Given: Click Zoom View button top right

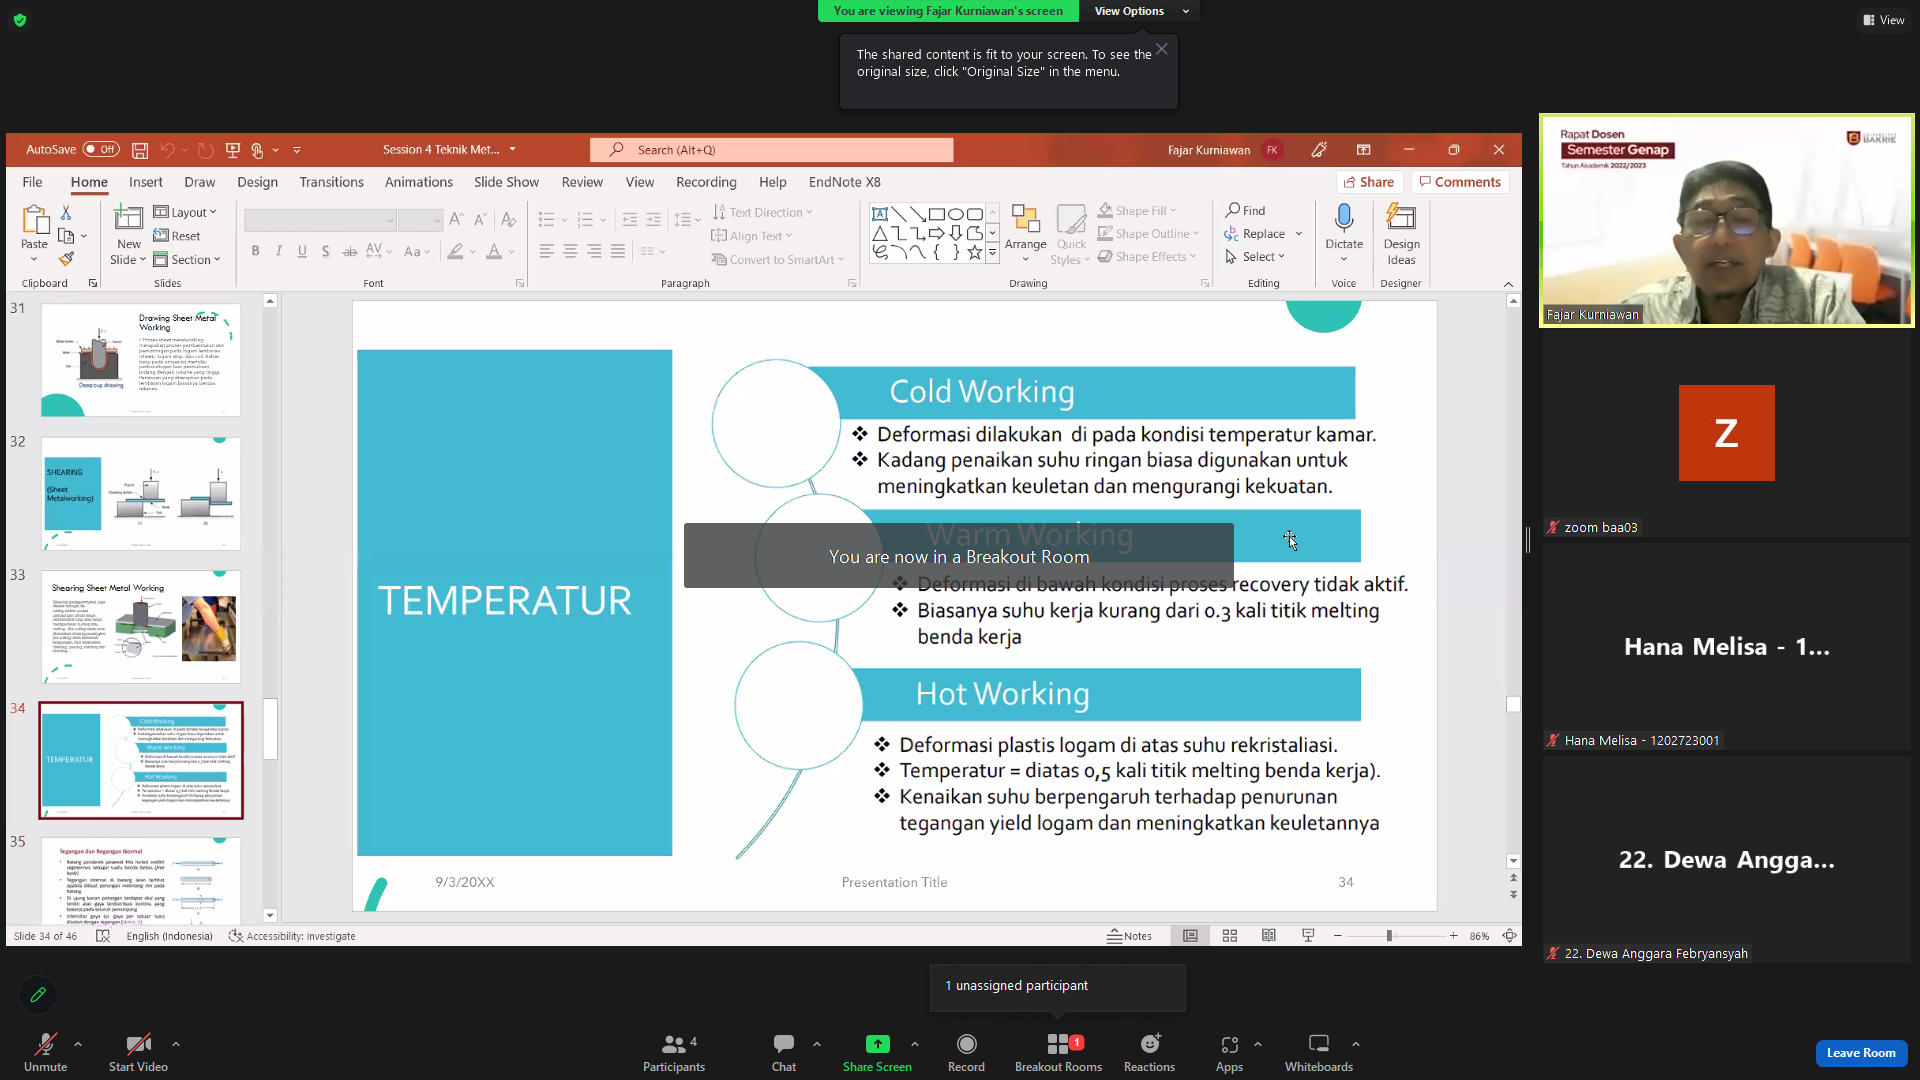Looking at the screenshot, I should [1884, 20].
